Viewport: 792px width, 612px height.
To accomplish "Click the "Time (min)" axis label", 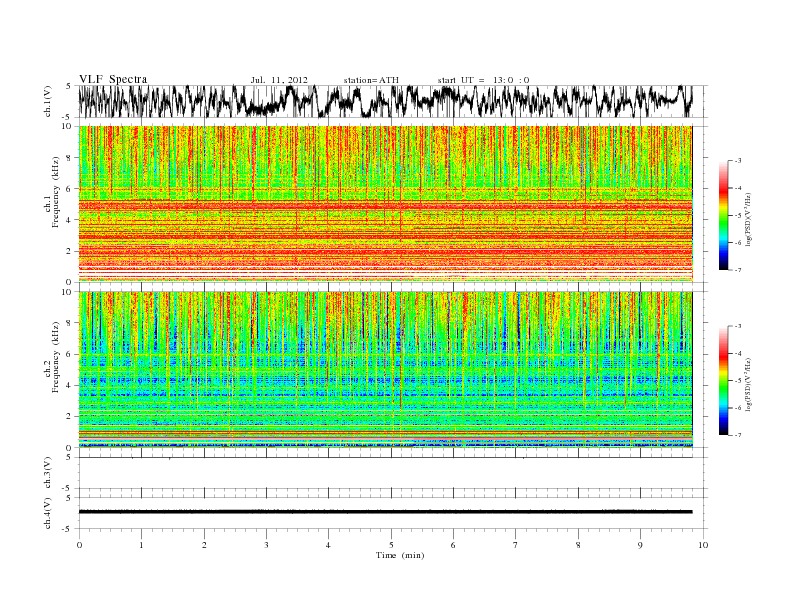I will click(x=400, y=555).
